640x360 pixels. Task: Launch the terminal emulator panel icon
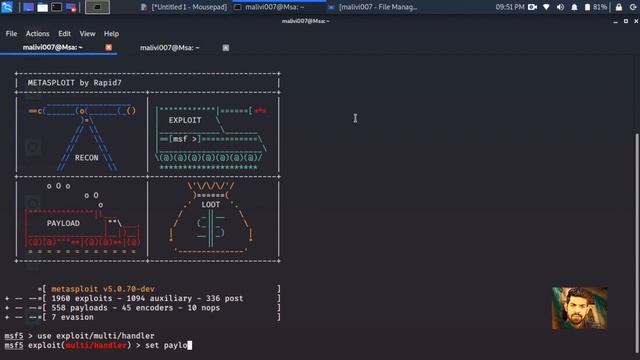[x=57, y=7]
